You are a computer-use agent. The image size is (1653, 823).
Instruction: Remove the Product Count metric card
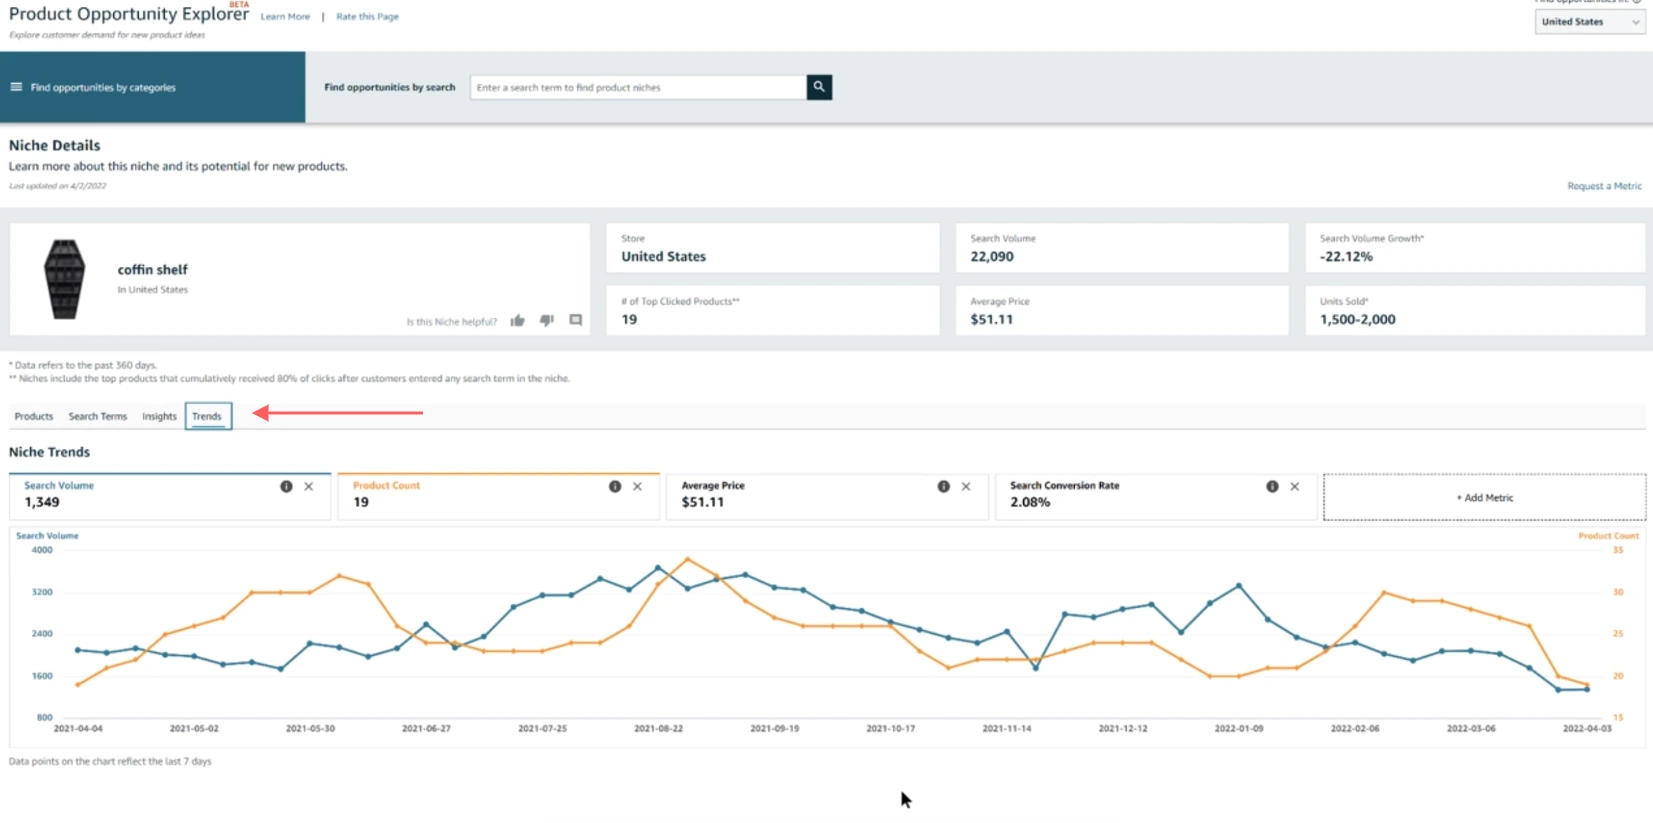pyautogui.click(x=638, y=486)
